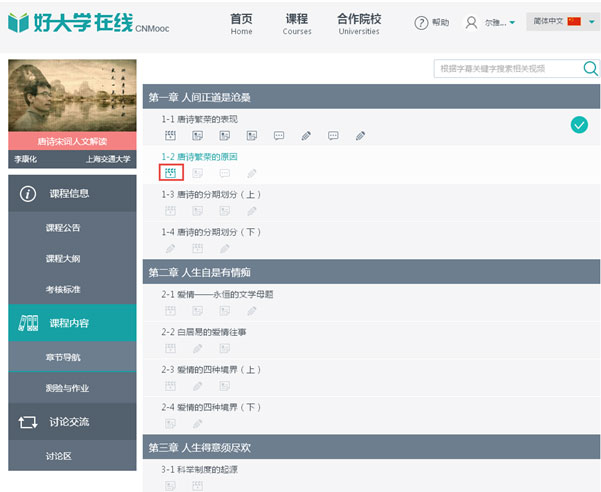Open the 合作院校 Universities tab
Image resolution: width=601 pixels, height=492 pixels.
(358, 24)
